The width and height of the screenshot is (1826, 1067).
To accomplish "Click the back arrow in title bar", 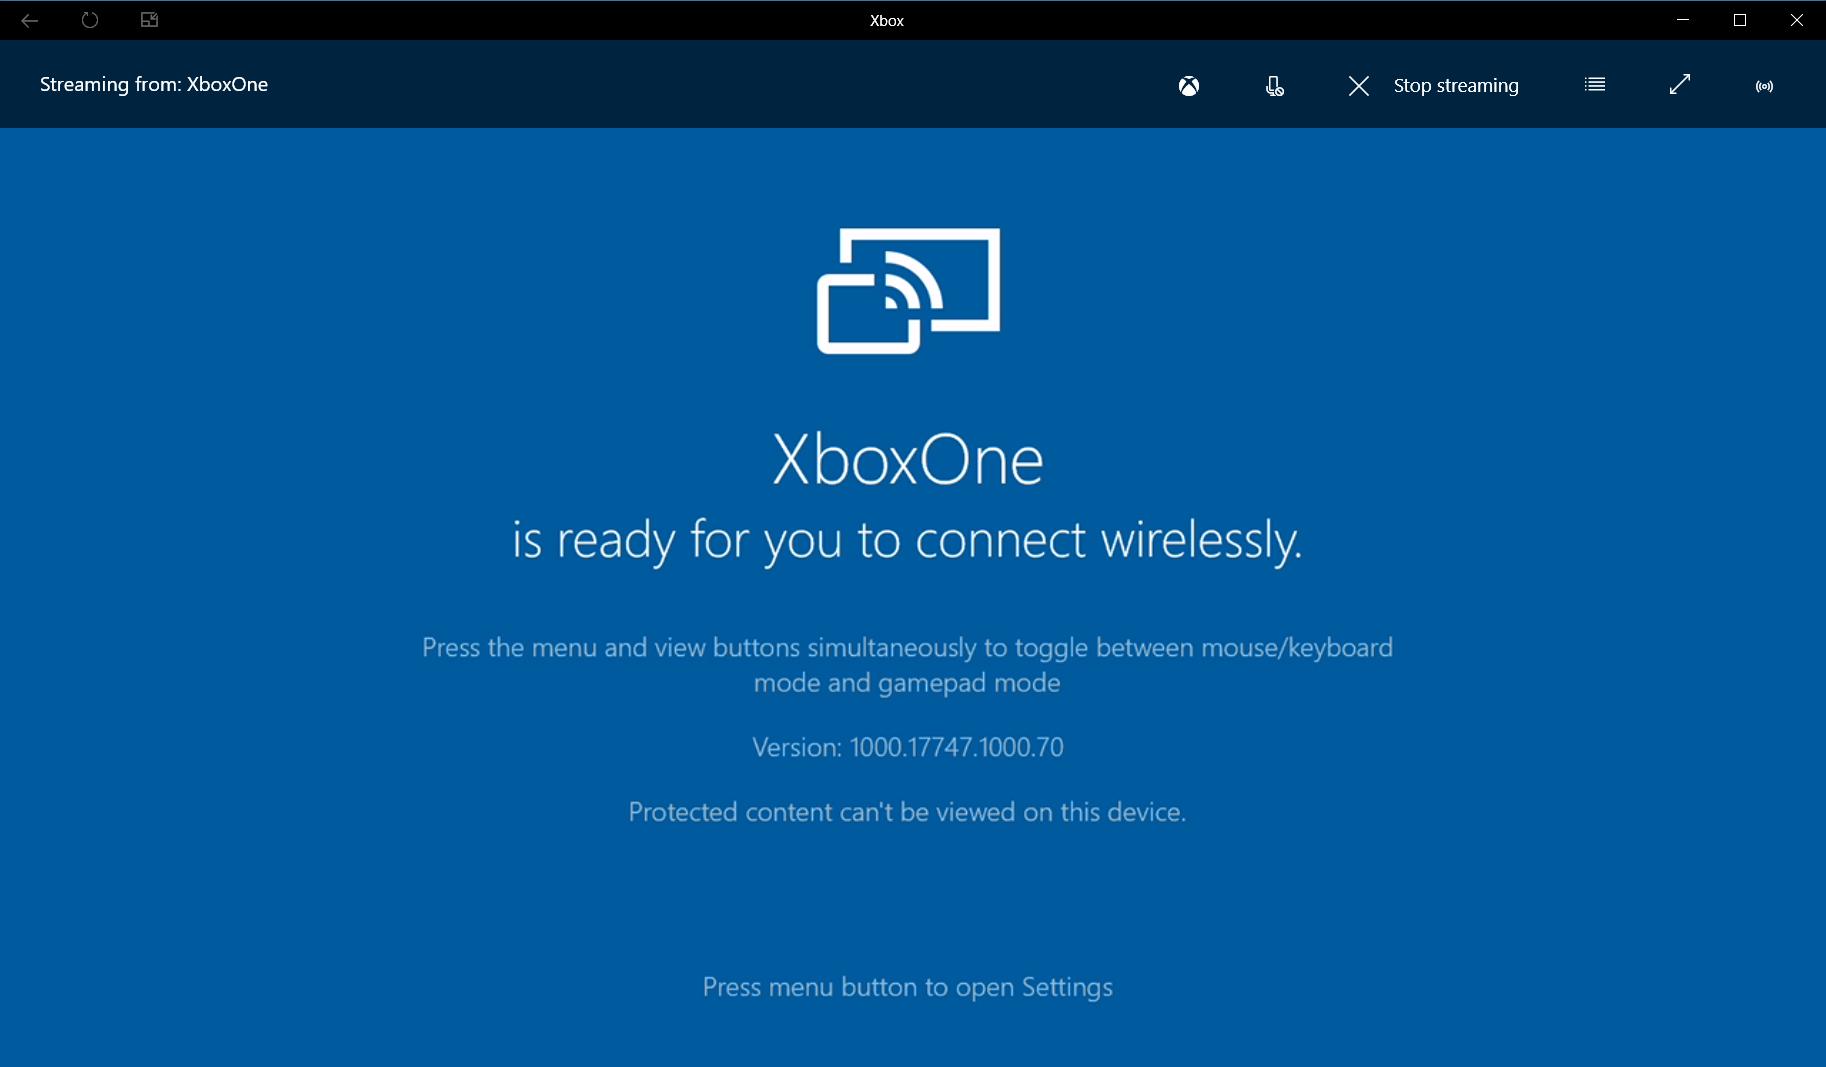I will click(x=29, y=20).
